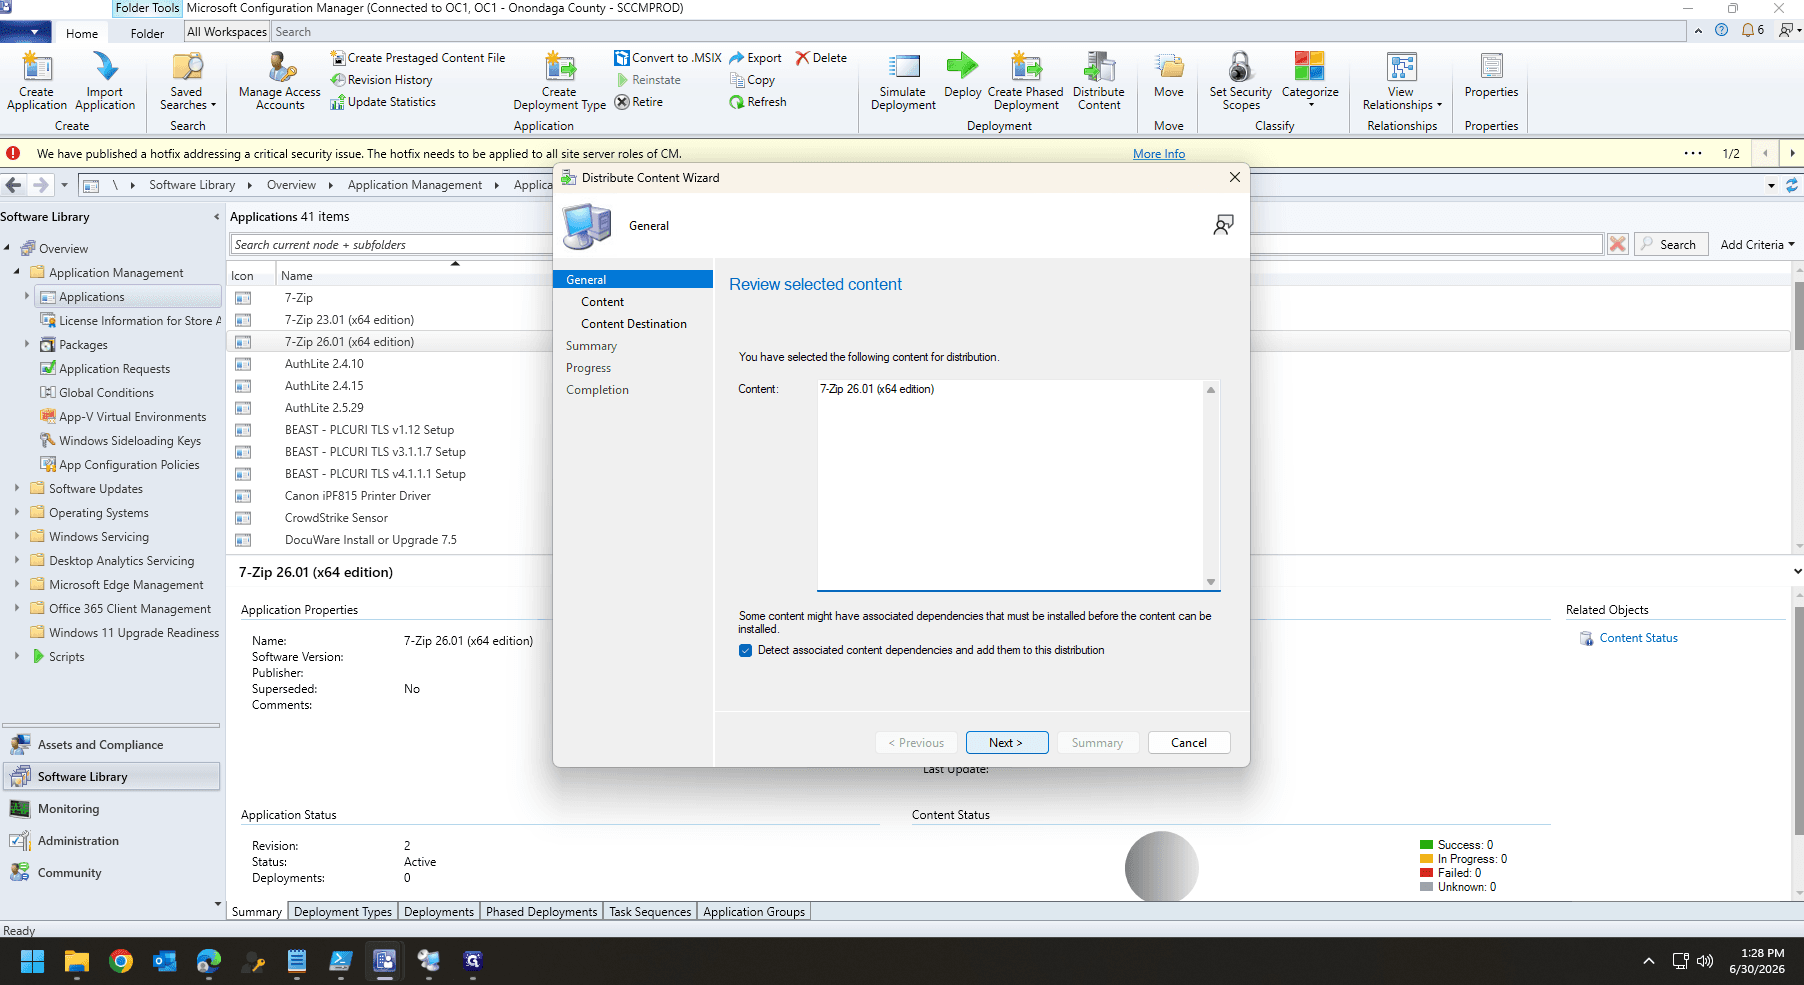Toggle Detect associated content dependencies checkbox
The height and width of the screenshot is (985, 1804).
[x=745, y=650]
